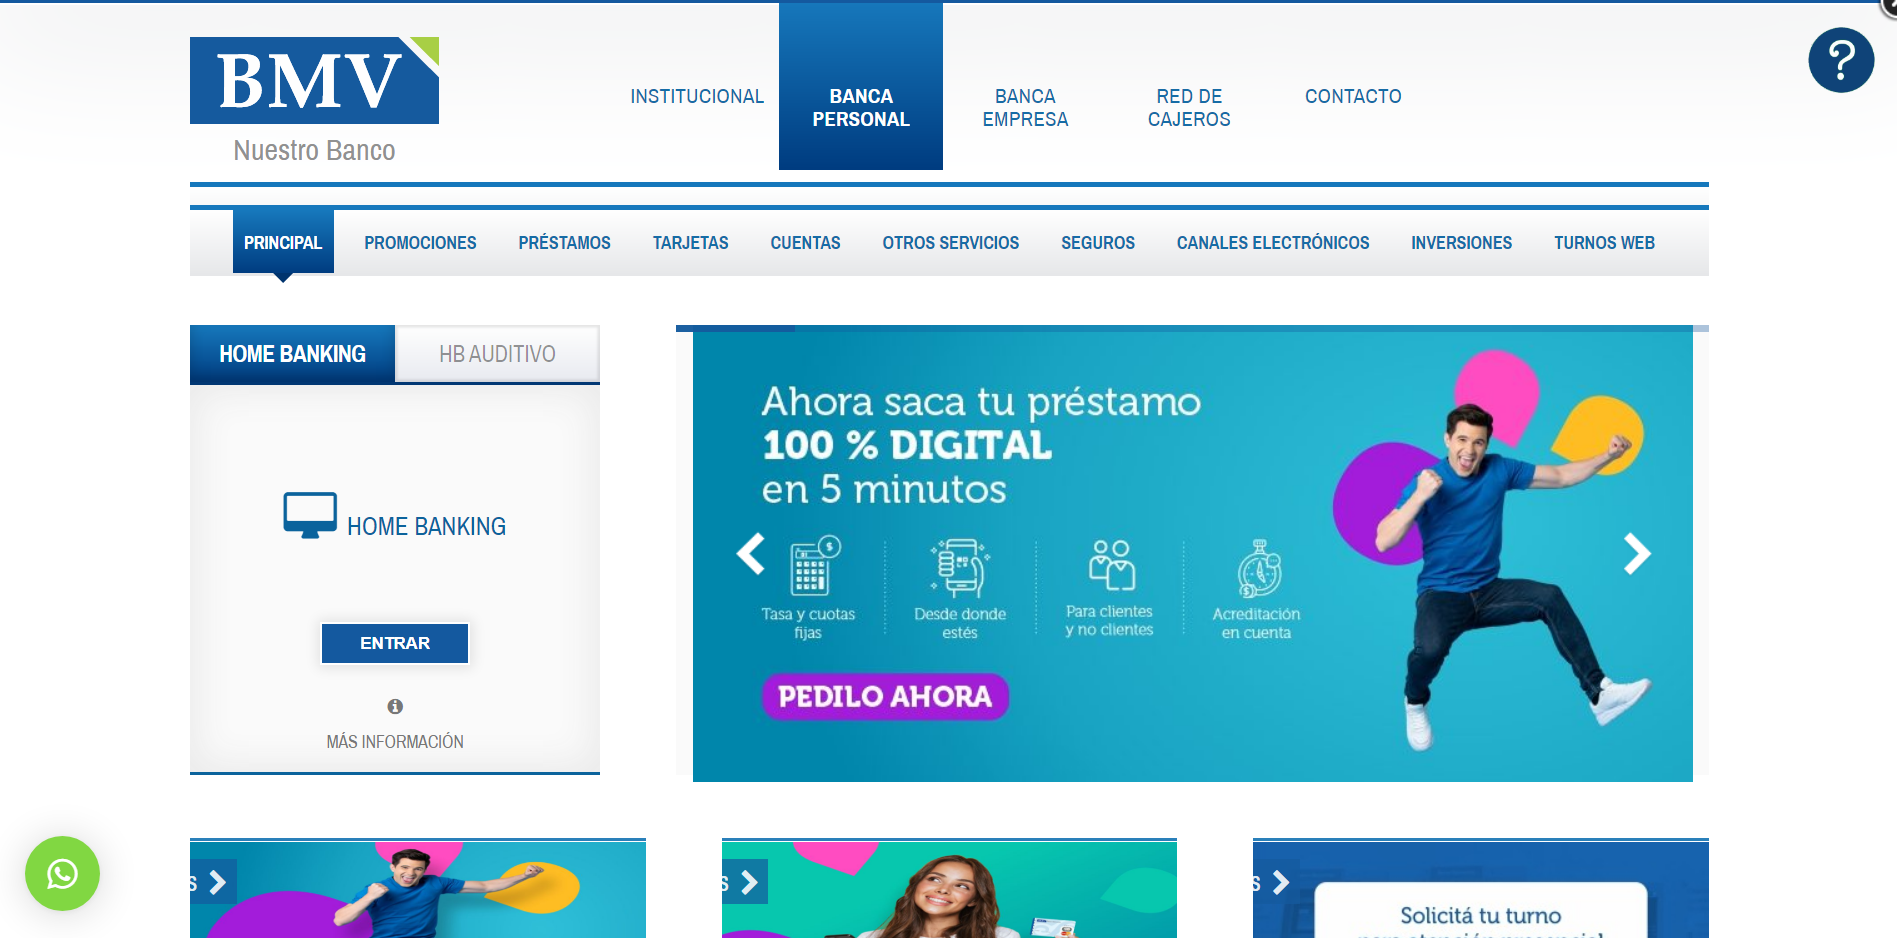Image resolution: width=1897 pixels, height=938 pixels.
Task: Switch to the HB AUDITIVO tab
Action: point(497,353)
